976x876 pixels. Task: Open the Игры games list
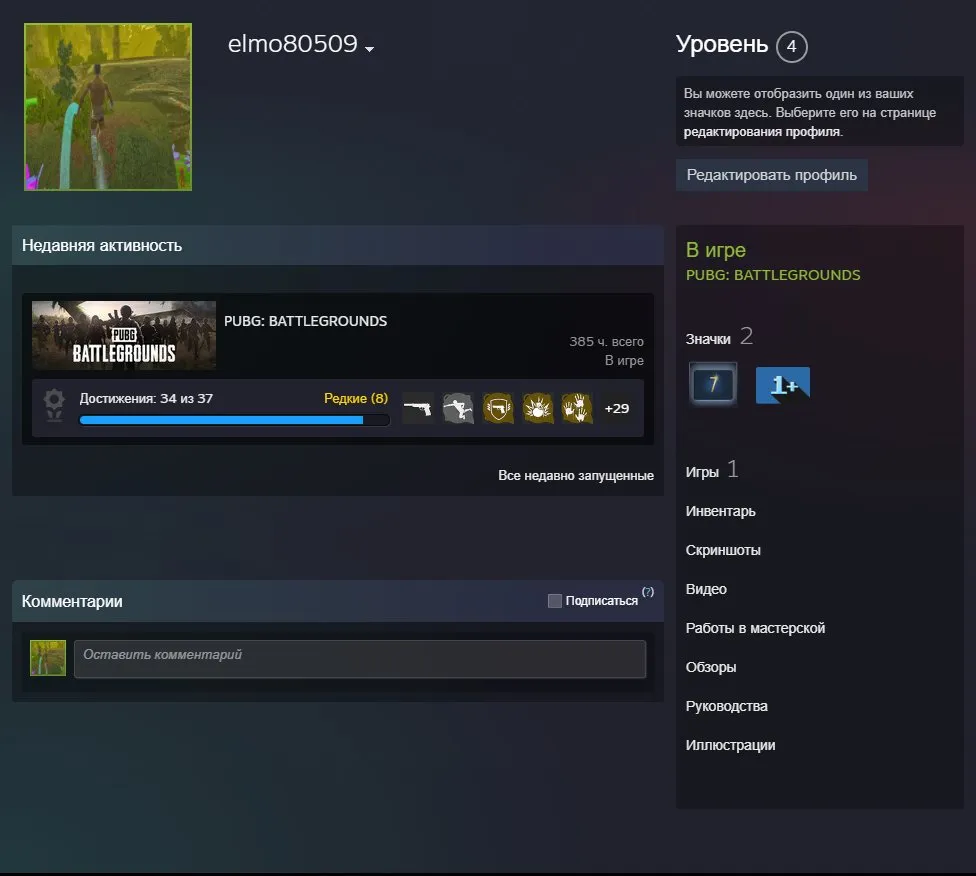coord(711,470)
